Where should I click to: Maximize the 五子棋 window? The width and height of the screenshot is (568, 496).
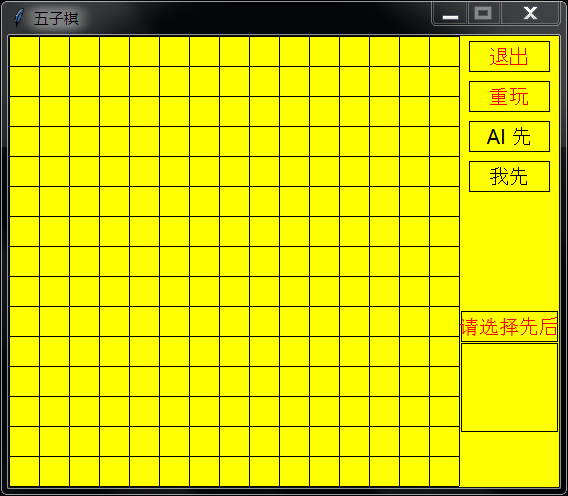483,13
